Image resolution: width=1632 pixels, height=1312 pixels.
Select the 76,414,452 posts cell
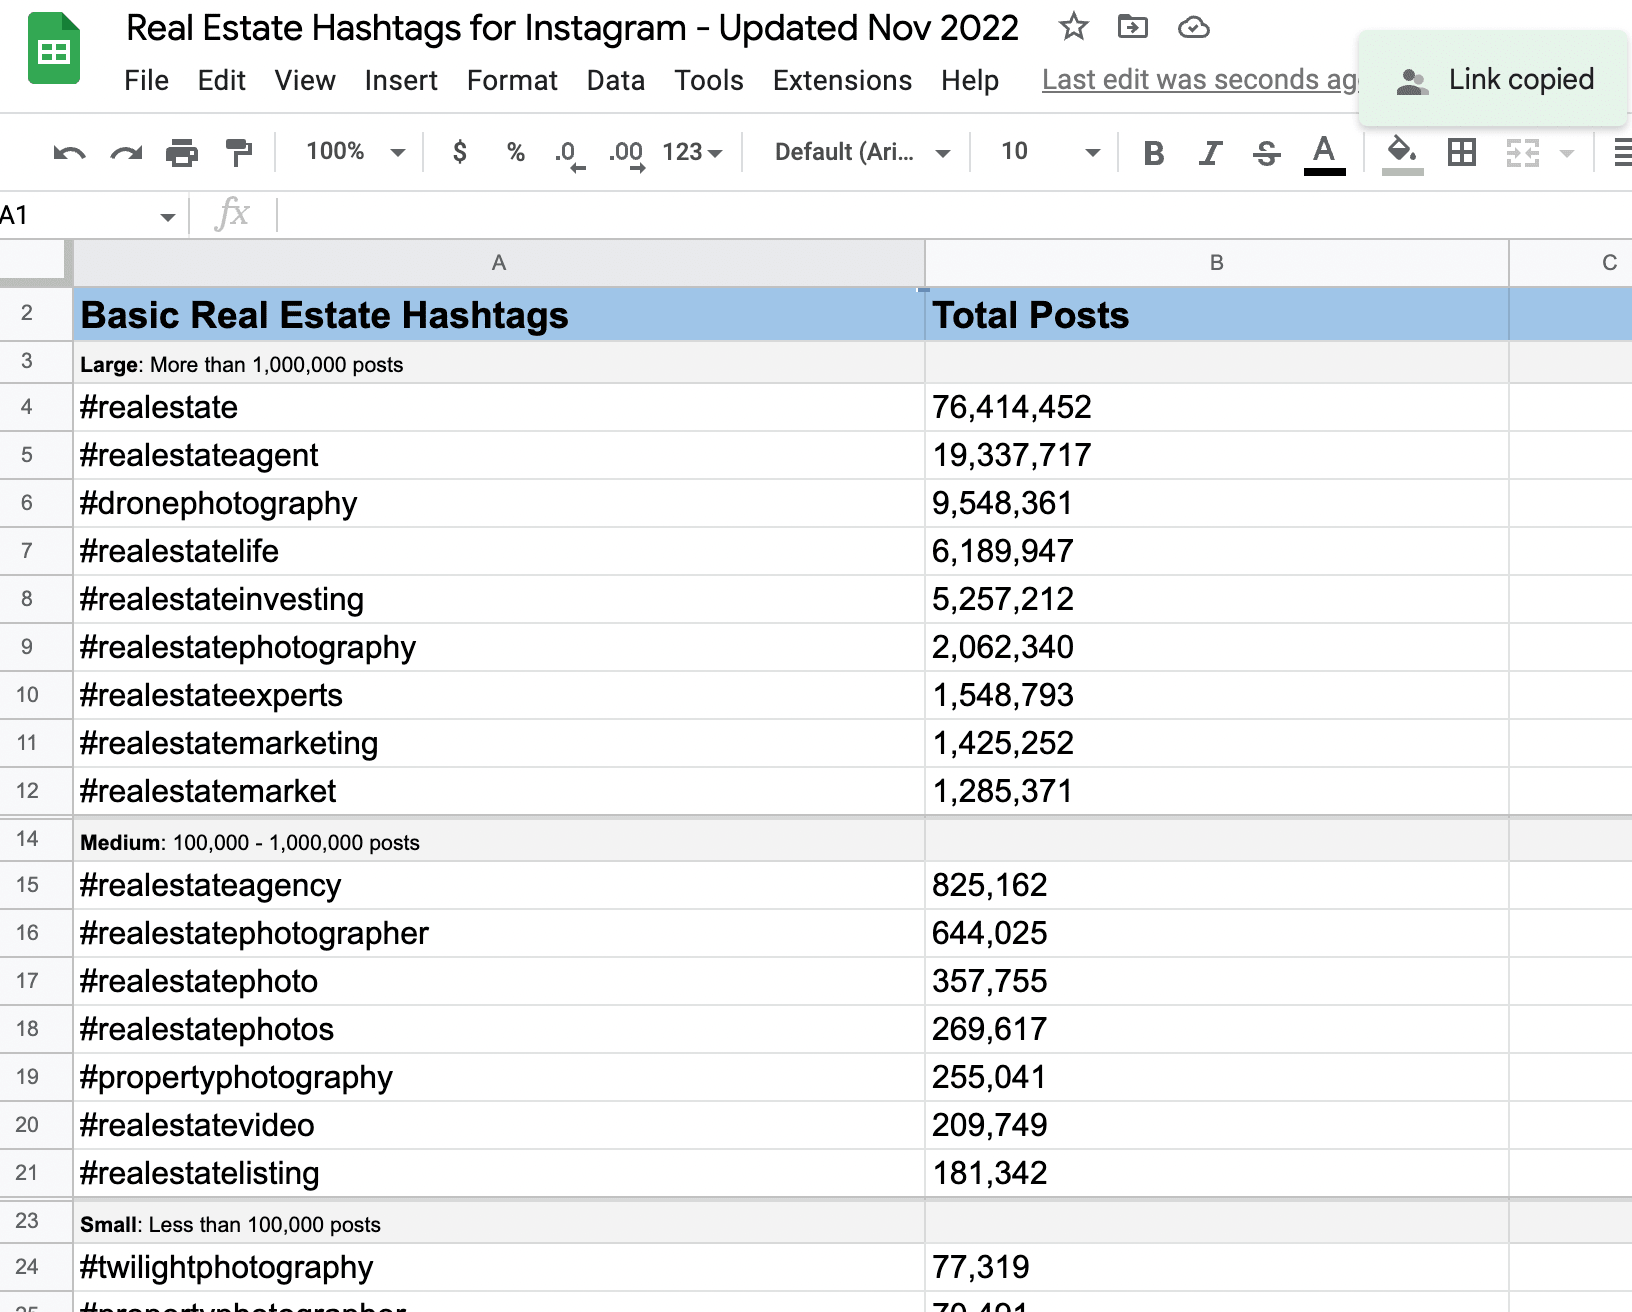point(1216,407)
